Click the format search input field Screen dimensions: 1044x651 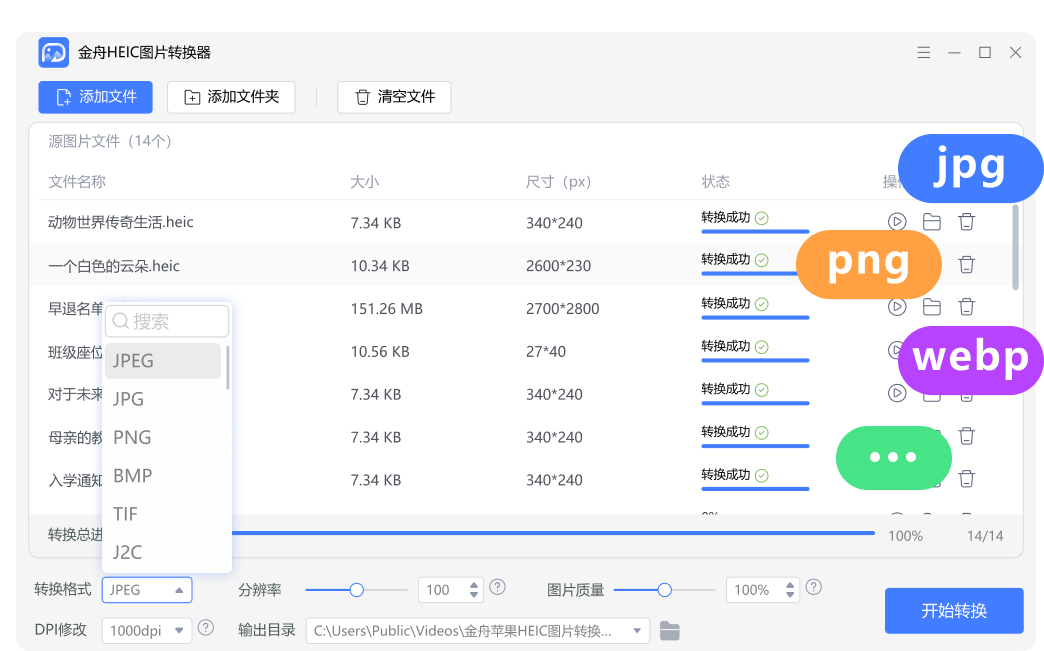click(x=167, y=321)
